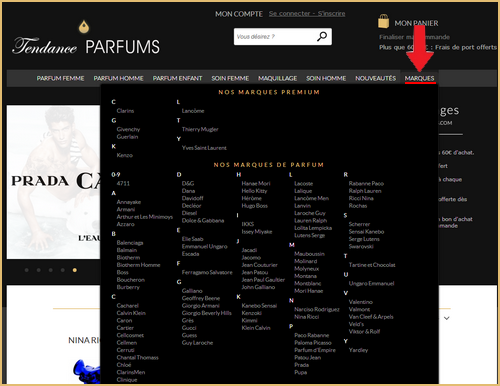
Task: Choose the Hugo Boss brand link
Action: pyautogui.click(x=255, y=206)
